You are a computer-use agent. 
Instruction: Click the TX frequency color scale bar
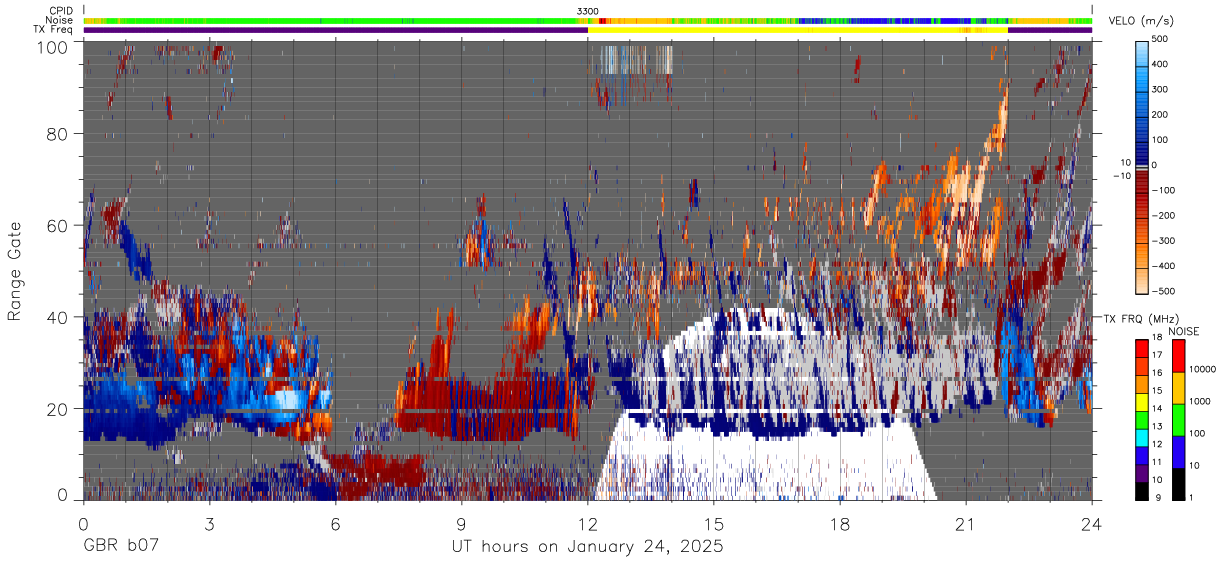(x=1142, y=419)
